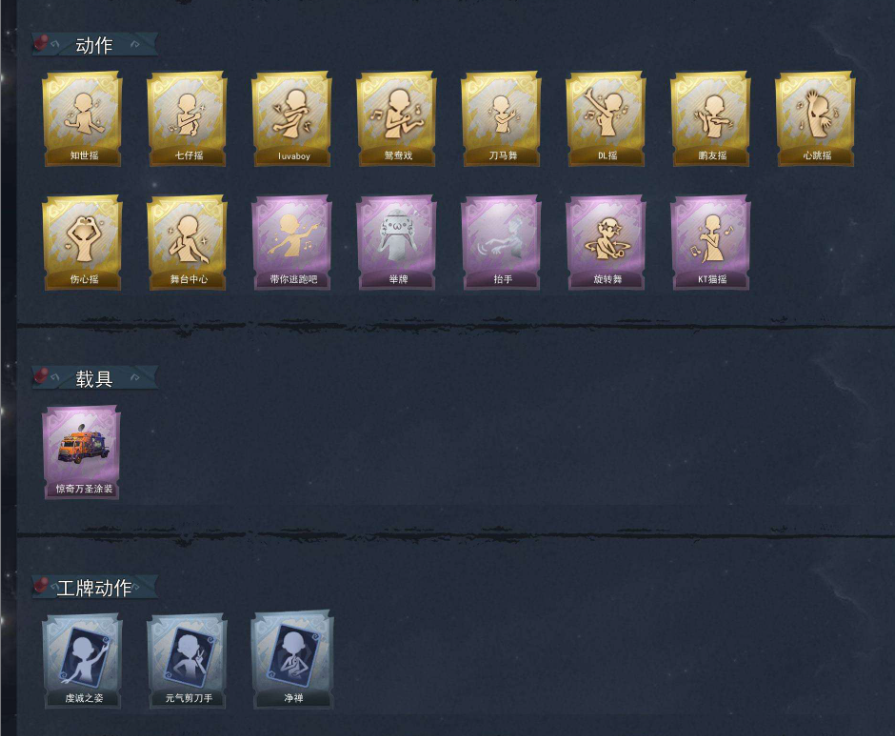Choose the 元气剪刀手 badge action
The image size is (895, 736).
pos(187,661)
